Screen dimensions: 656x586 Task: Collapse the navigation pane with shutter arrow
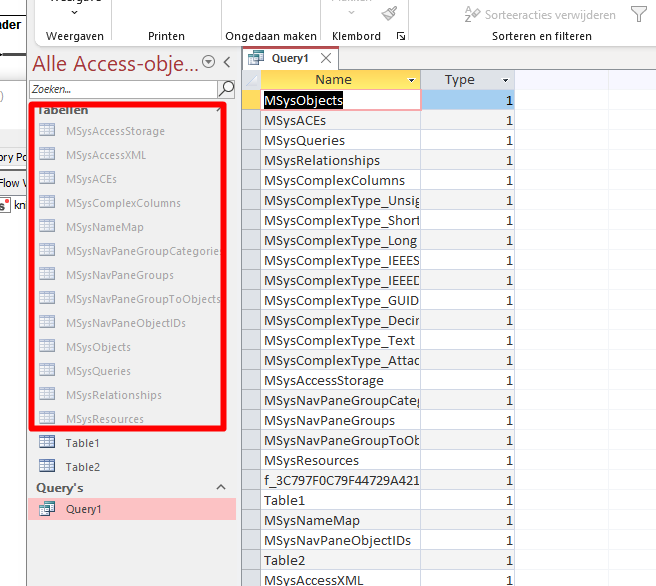click(x=227, y=62)
